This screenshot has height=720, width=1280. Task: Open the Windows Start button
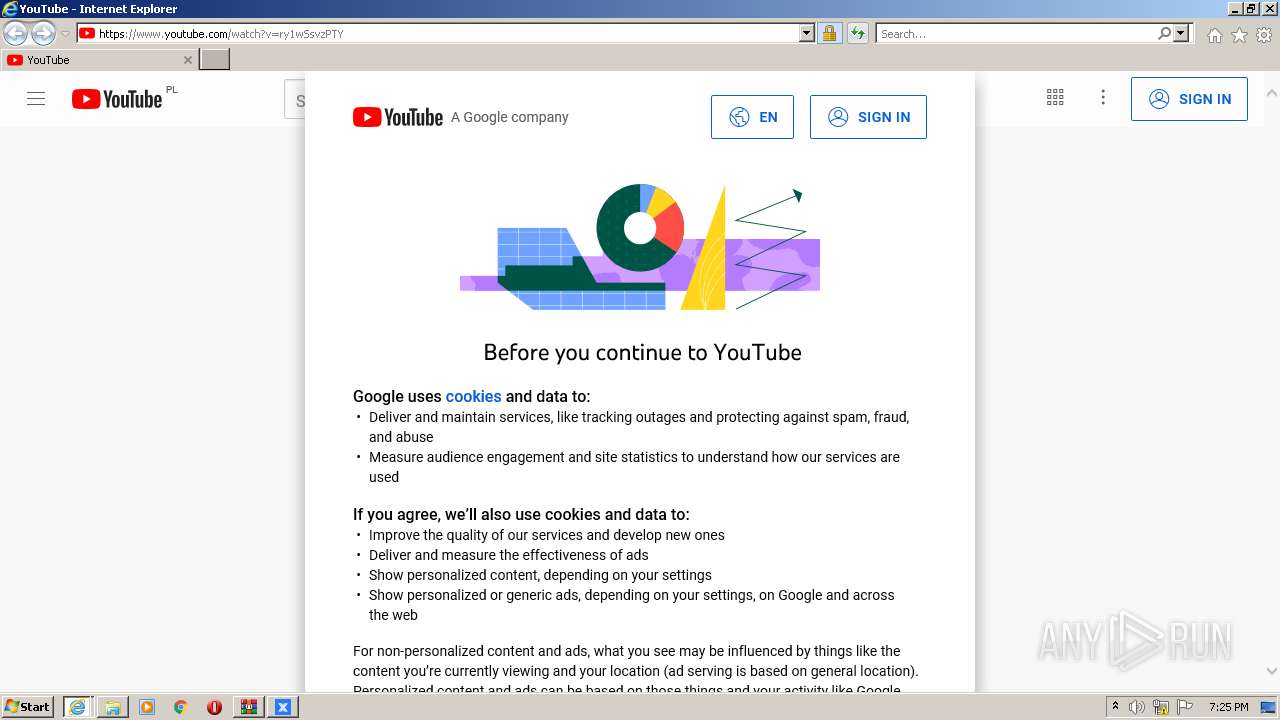pyautogui.click(x=28, y=707)
